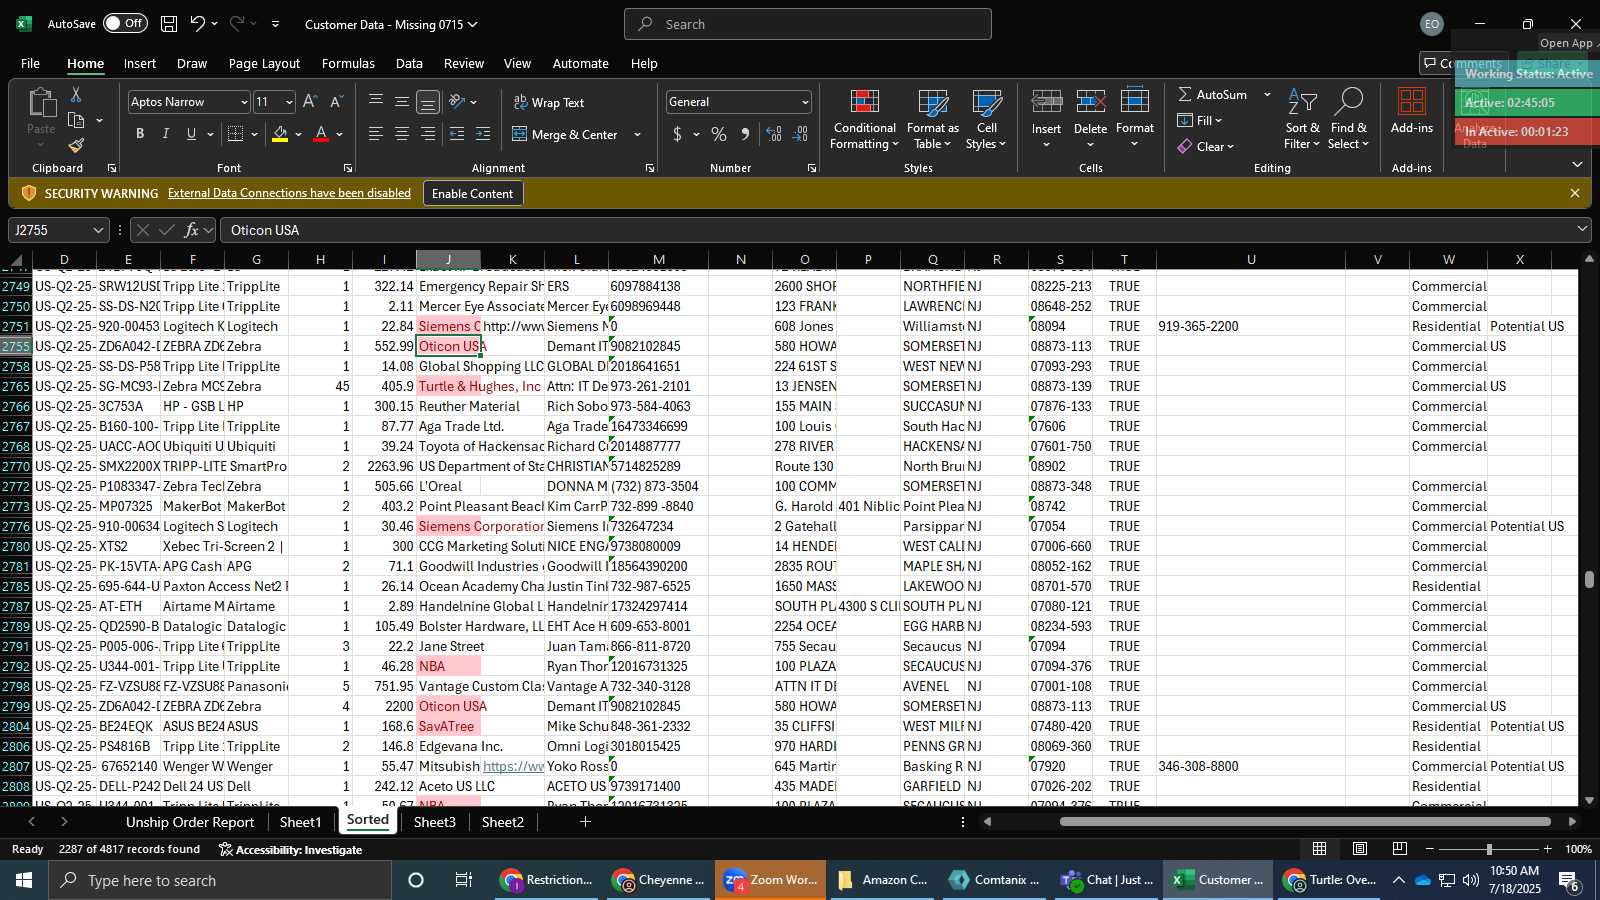The image size is (1600, 900).
Task: Toggle Align Left button
Action: (x=376, y=134)
